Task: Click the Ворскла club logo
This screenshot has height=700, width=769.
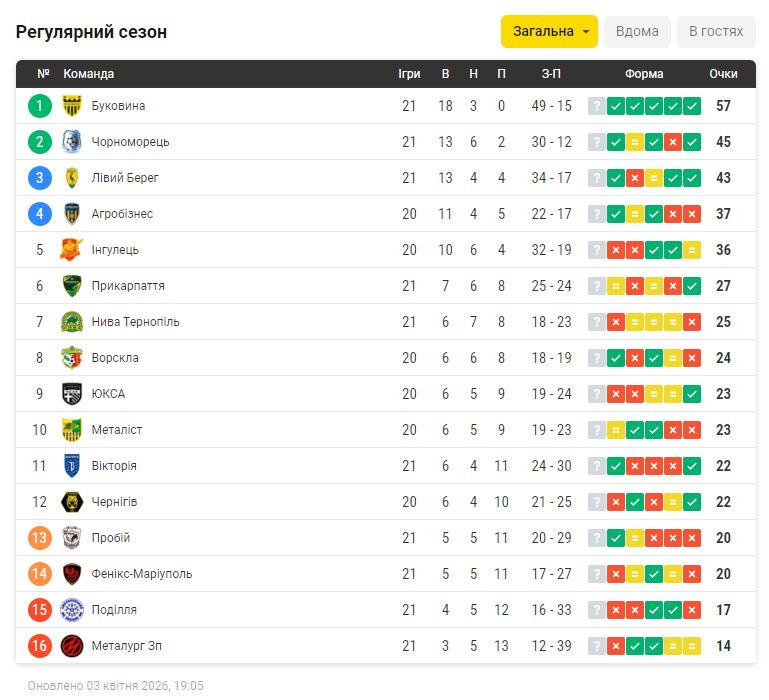Action: click(71, 358)
